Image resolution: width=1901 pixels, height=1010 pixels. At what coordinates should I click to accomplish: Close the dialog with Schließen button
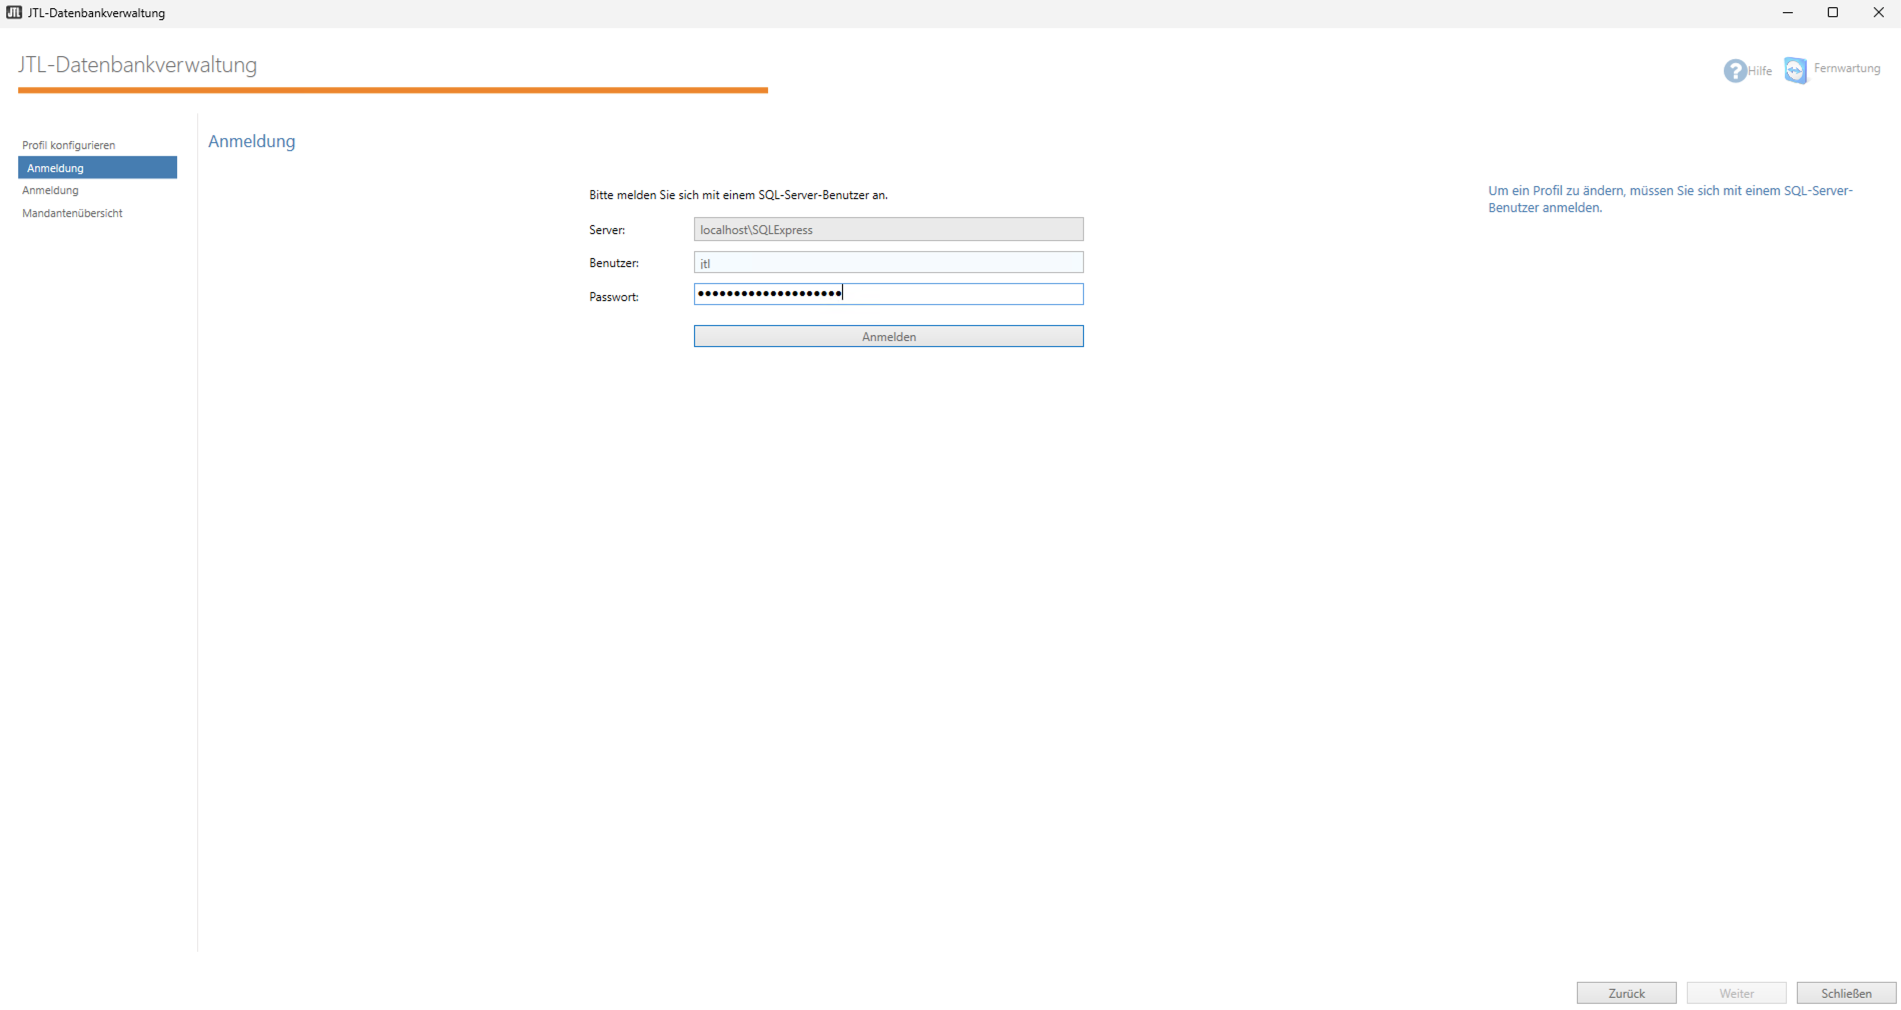point(1846,993)
